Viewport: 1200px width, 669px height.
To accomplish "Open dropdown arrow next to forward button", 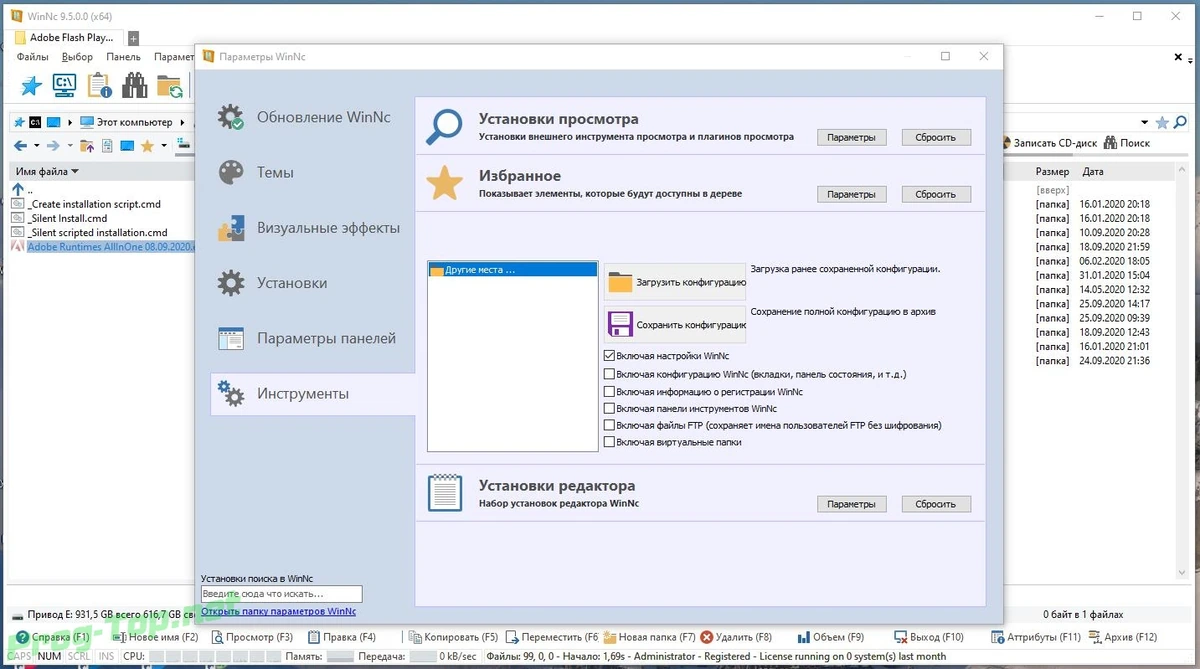I will (x=68, y=146).
